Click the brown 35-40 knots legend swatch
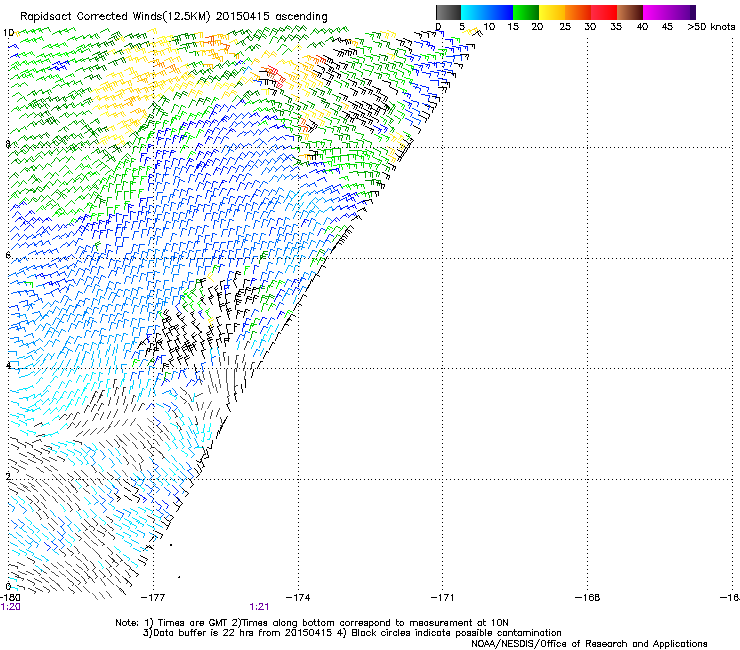 tap(630, 12)
